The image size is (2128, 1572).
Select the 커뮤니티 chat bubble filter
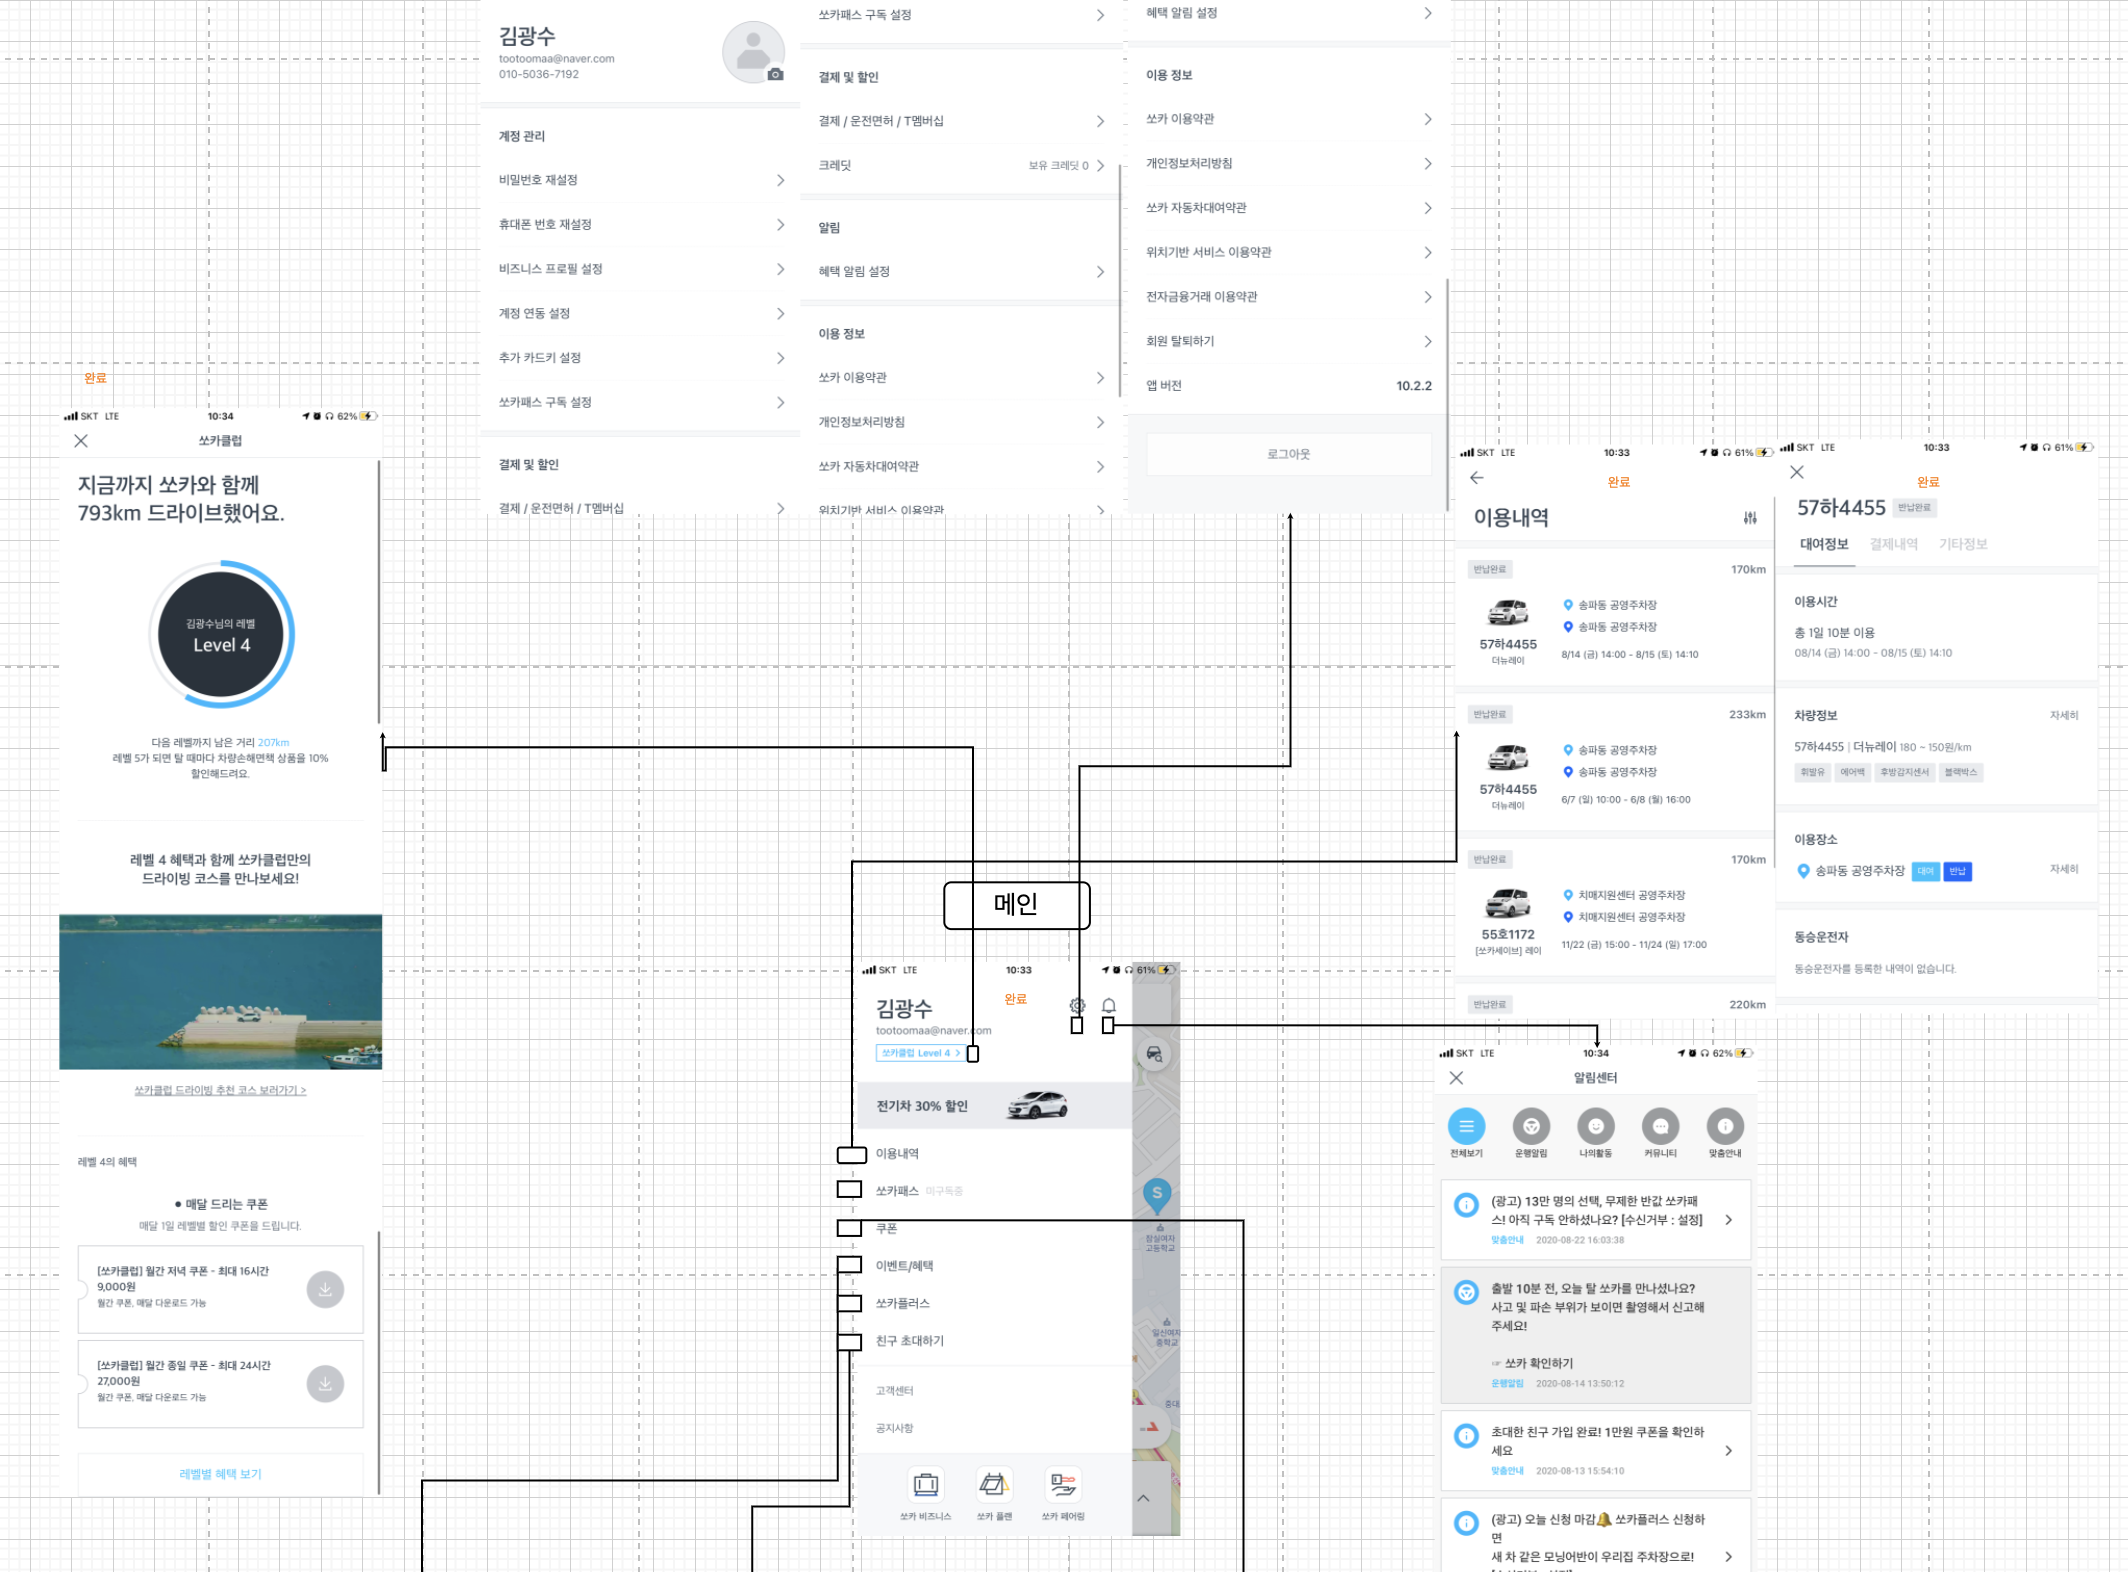coord(1660,1127)
